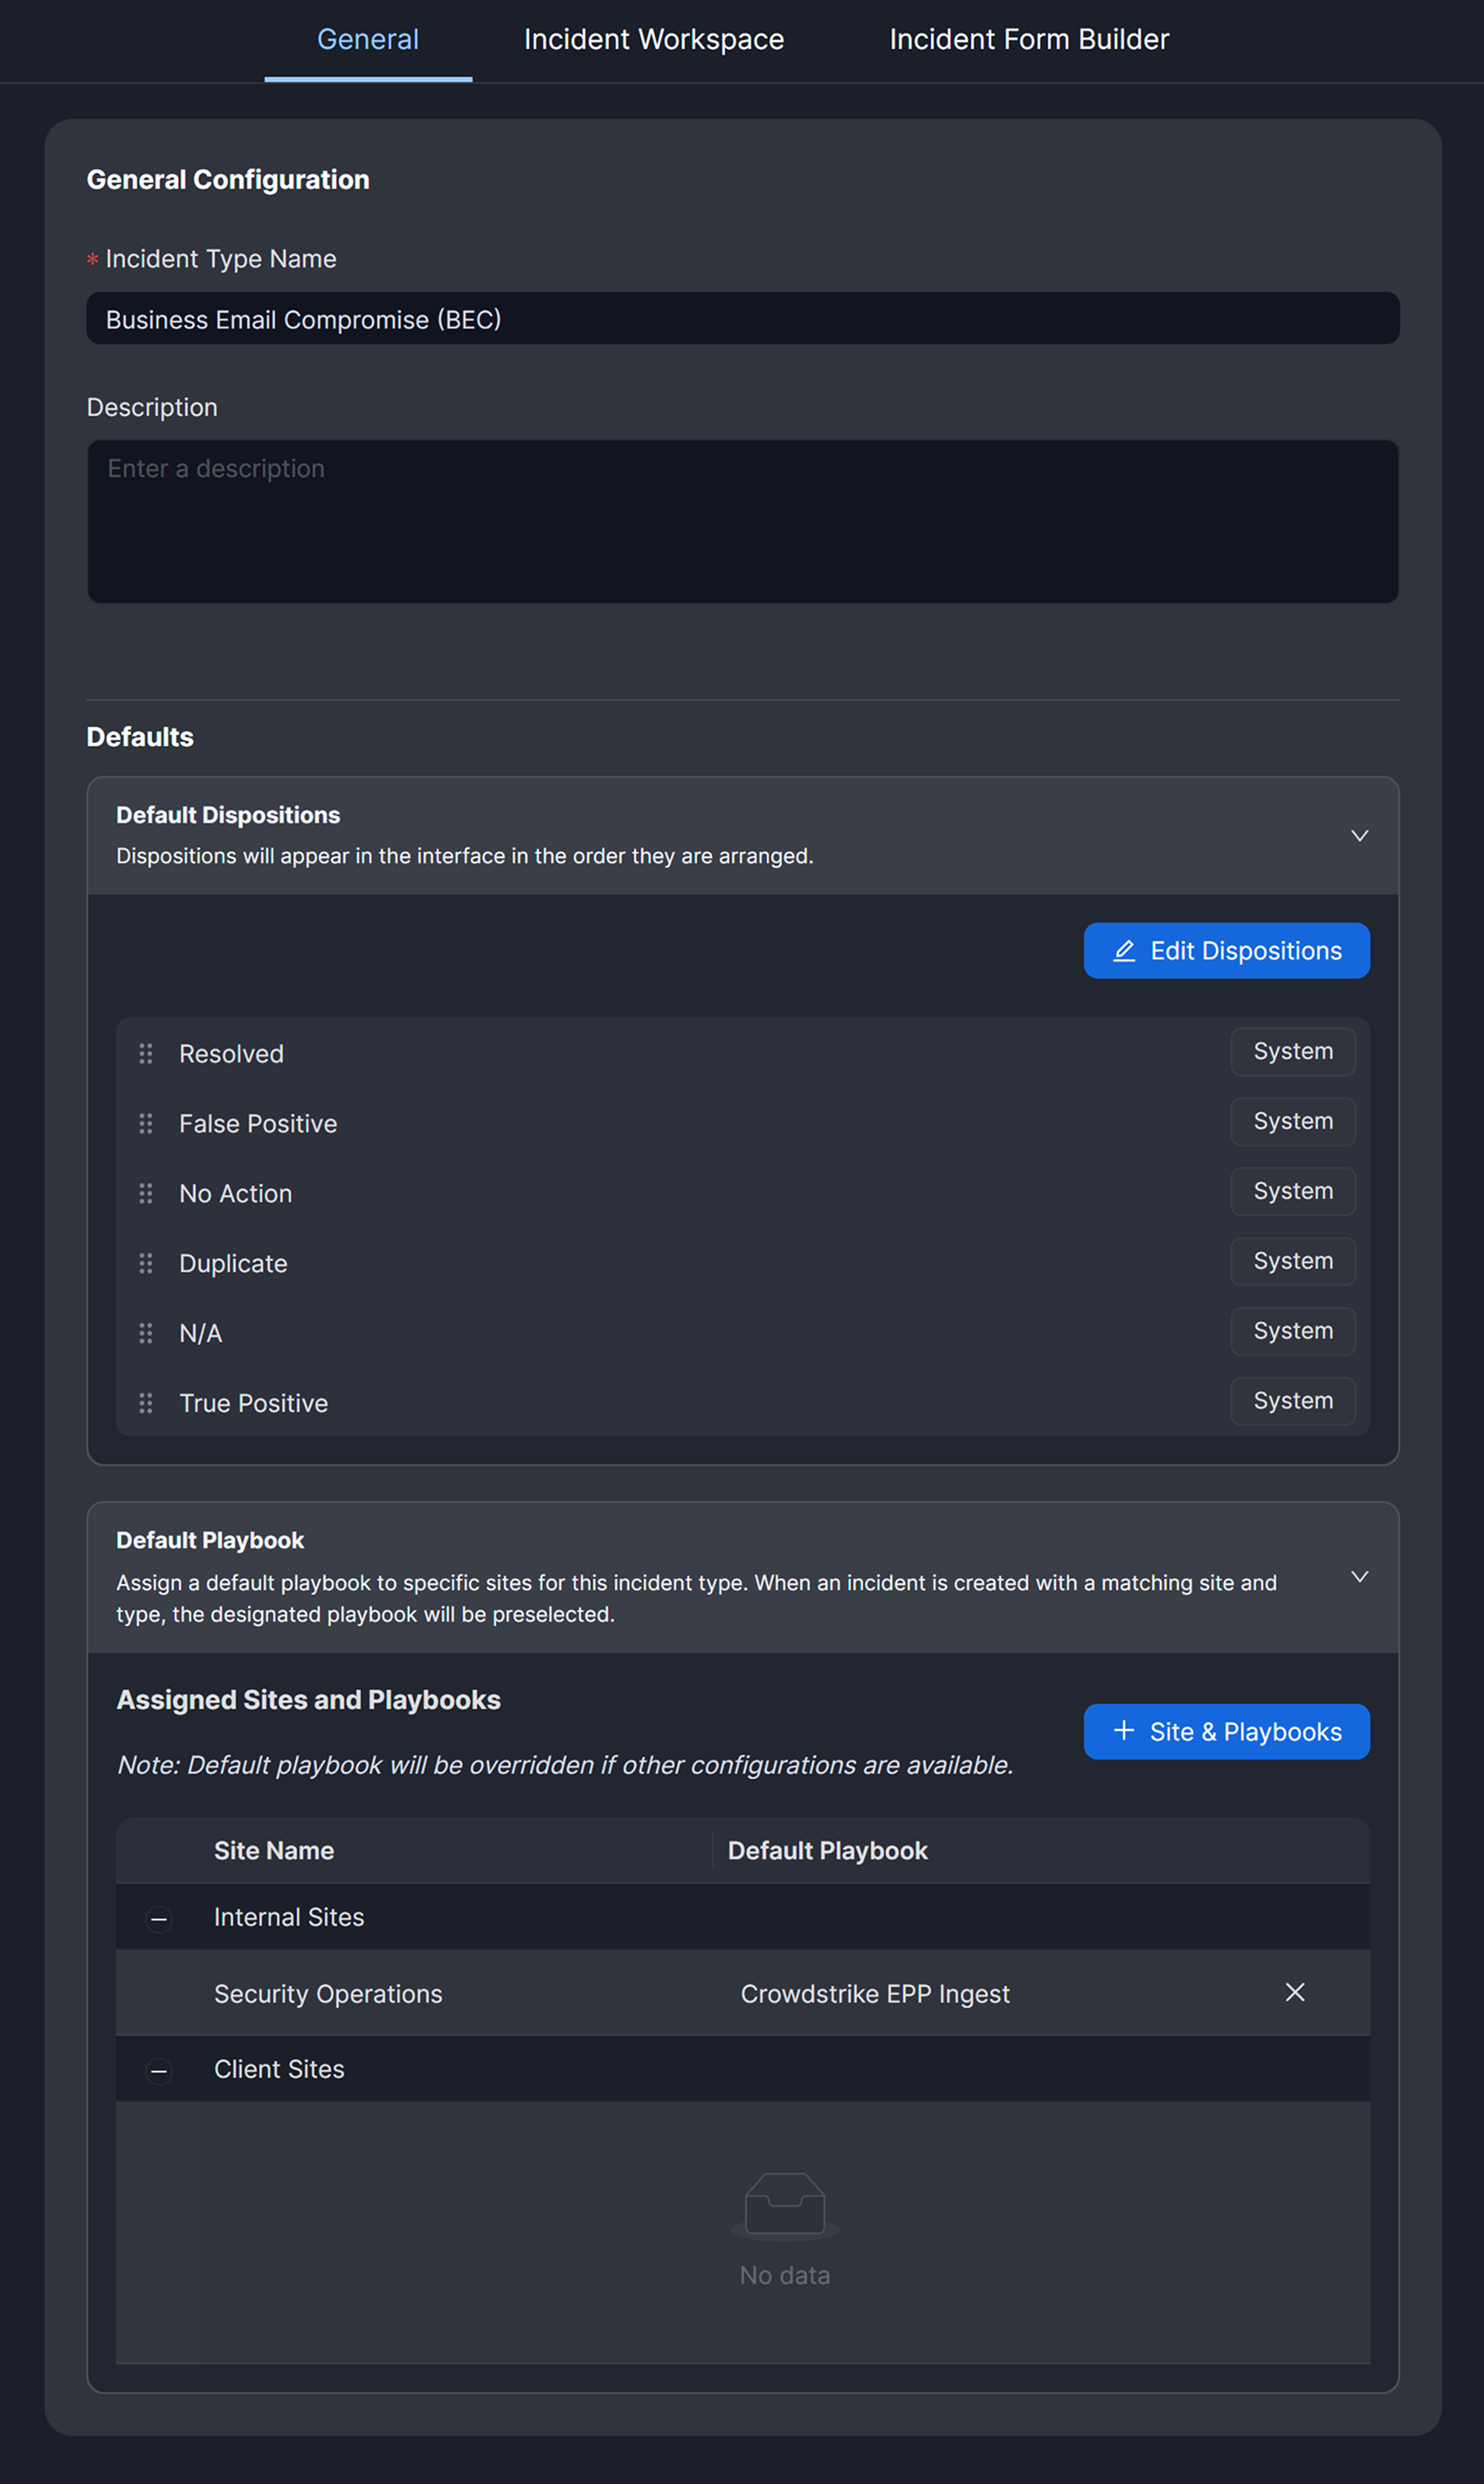Click drag handle beside False Positive
1484x2484 pixels.
point(146,1123)
